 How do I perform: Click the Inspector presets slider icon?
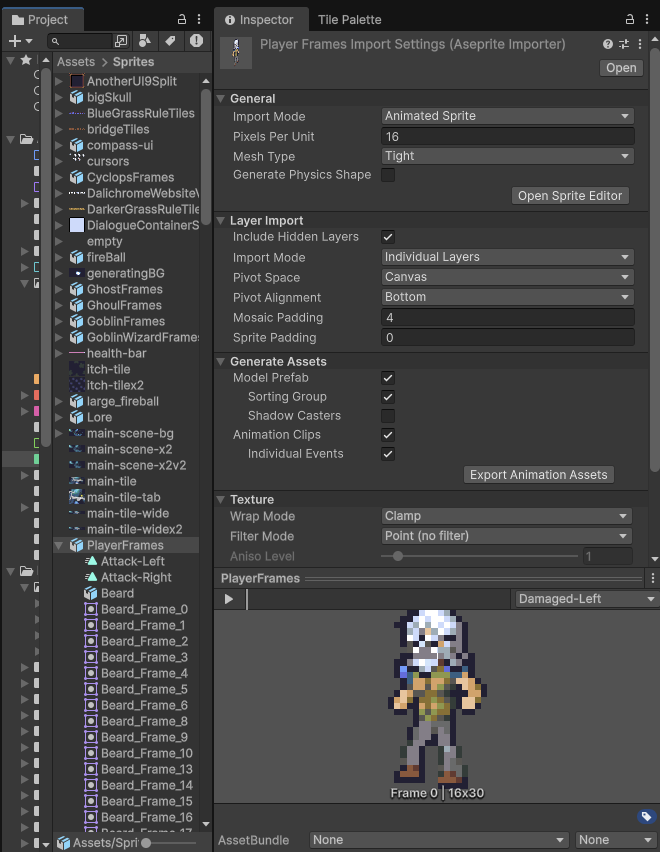click(x=624, y=45)
